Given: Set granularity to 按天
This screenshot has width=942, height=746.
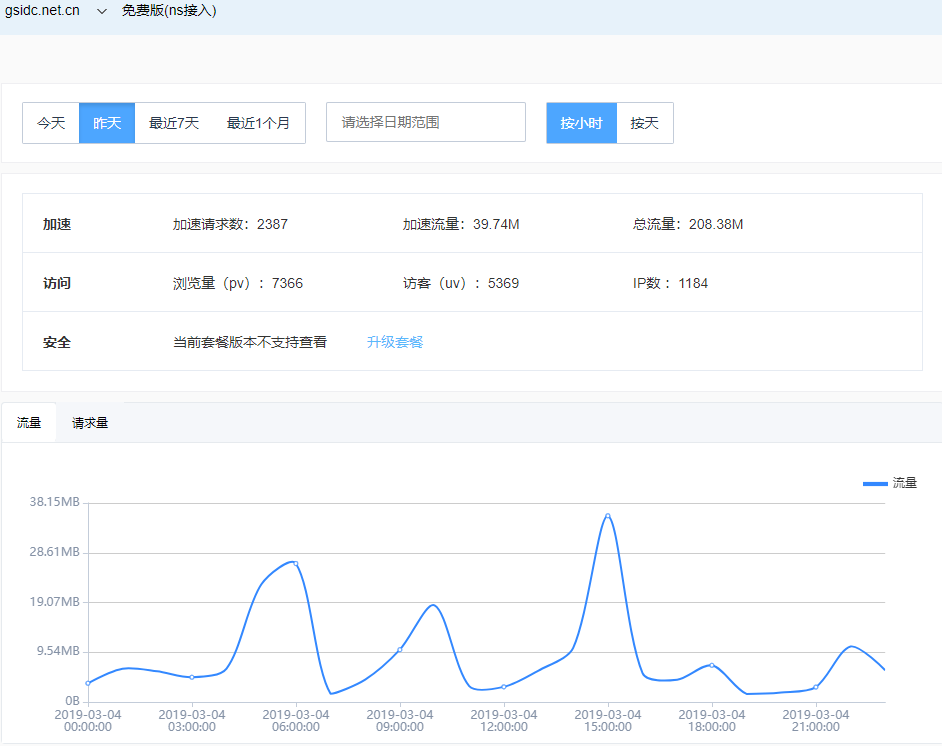Looking at the screenshot, I should 645,123.
